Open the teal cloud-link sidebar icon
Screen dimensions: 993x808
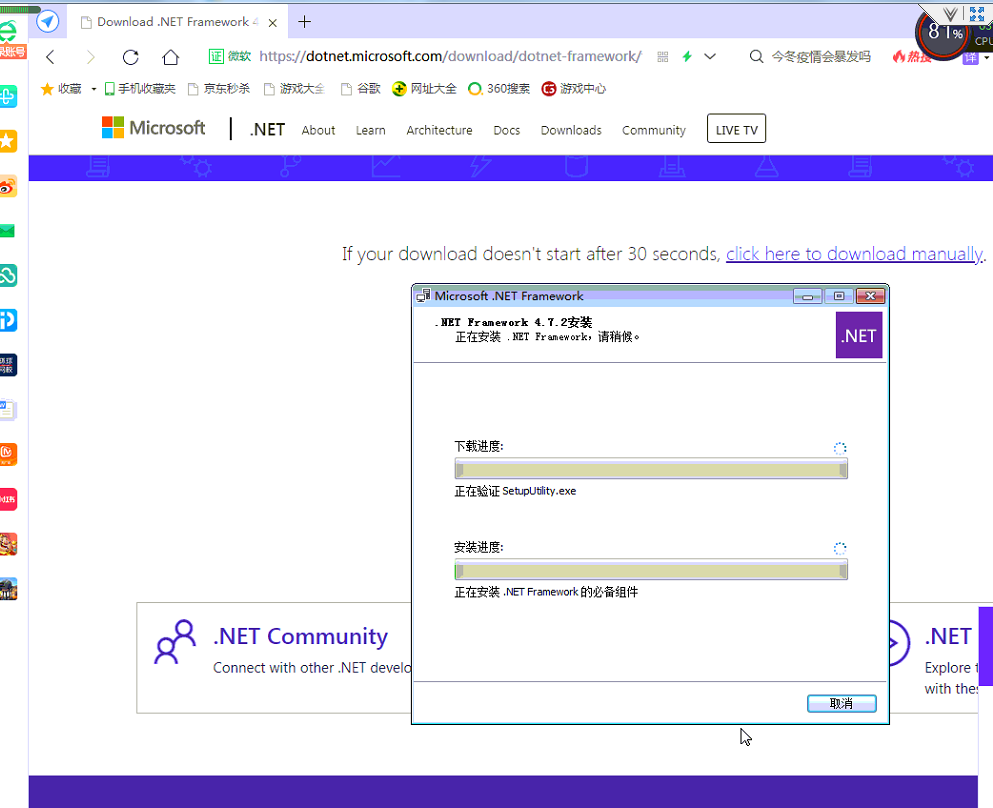tap(8, 275)
